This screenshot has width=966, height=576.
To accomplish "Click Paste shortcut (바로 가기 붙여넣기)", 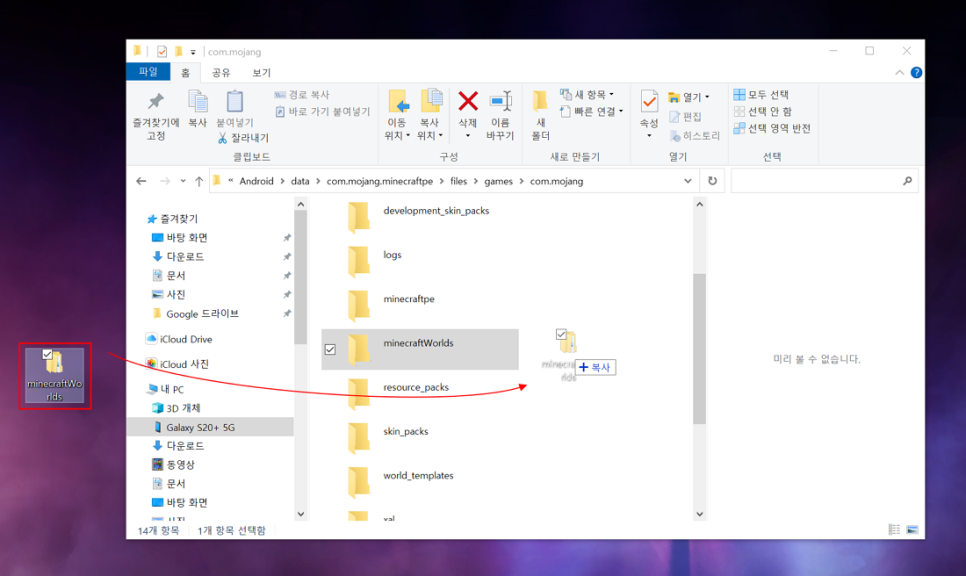I will point(322,112).
